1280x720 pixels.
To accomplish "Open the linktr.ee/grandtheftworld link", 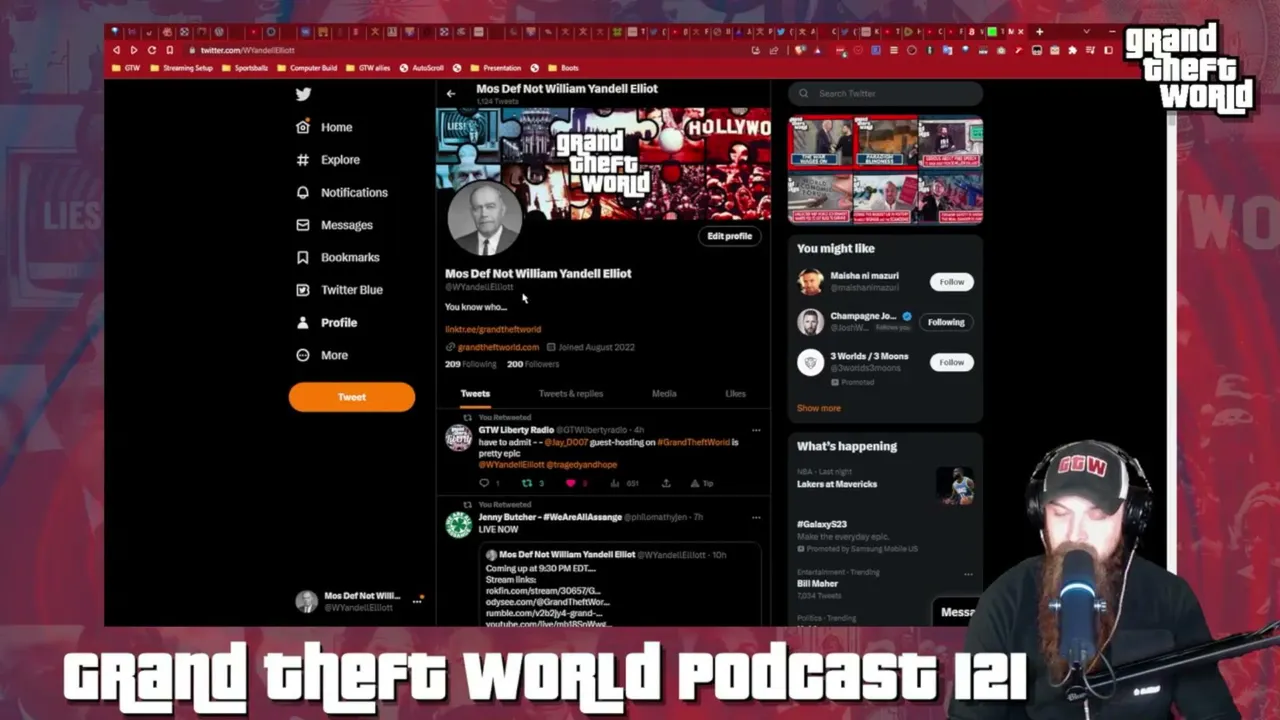I will tap(493, 329).
